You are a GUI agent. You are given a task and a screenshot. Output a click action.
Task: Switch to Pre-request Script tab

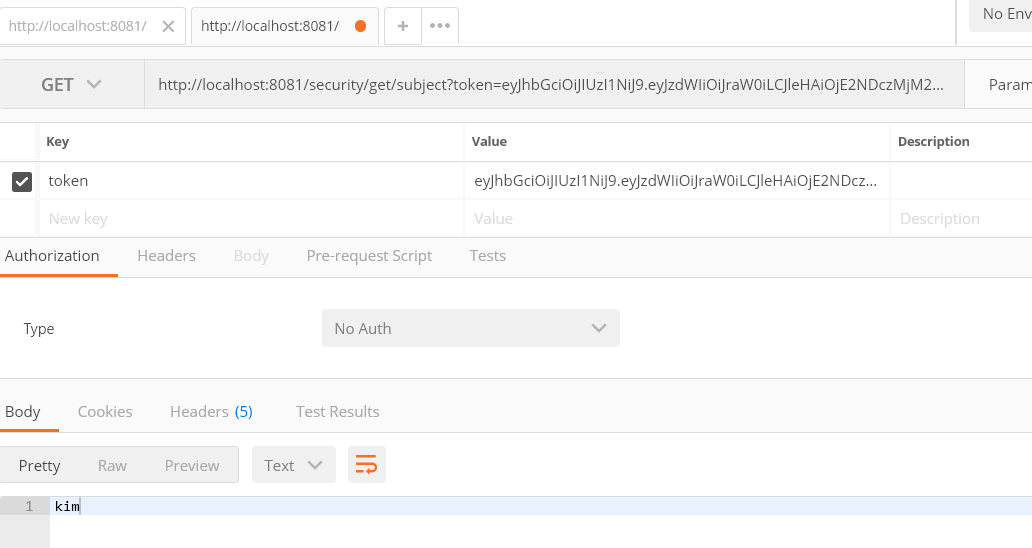pos(369,256)
